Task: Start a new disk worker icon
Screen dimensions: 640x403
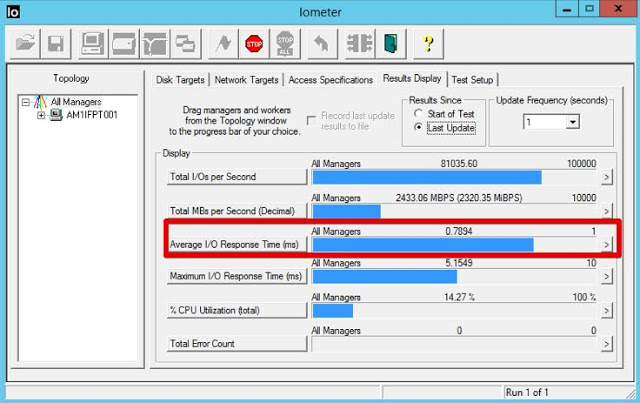Action: click(x=124, y=43)
